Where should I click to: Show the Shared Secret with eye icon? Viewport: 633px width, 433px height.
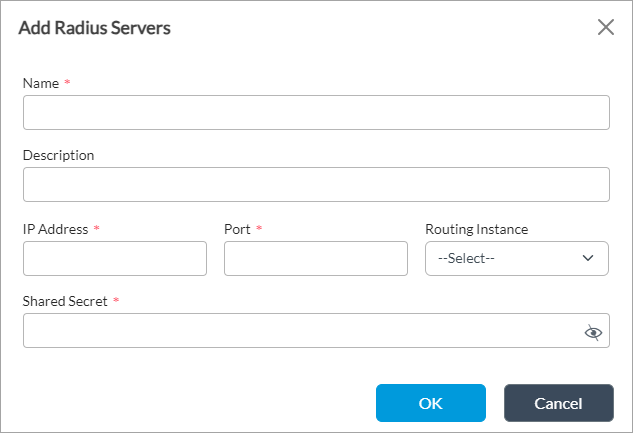click(x=593, y=333)
